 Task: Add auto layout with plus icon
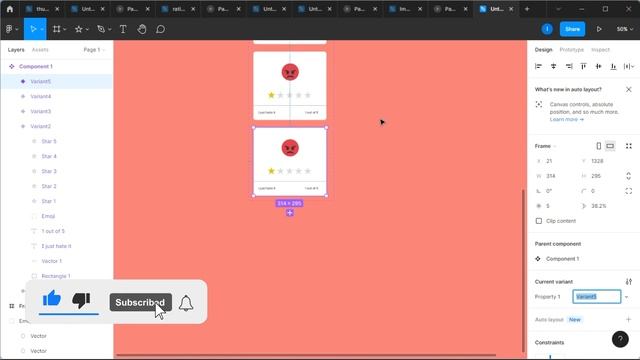(629, 320)
